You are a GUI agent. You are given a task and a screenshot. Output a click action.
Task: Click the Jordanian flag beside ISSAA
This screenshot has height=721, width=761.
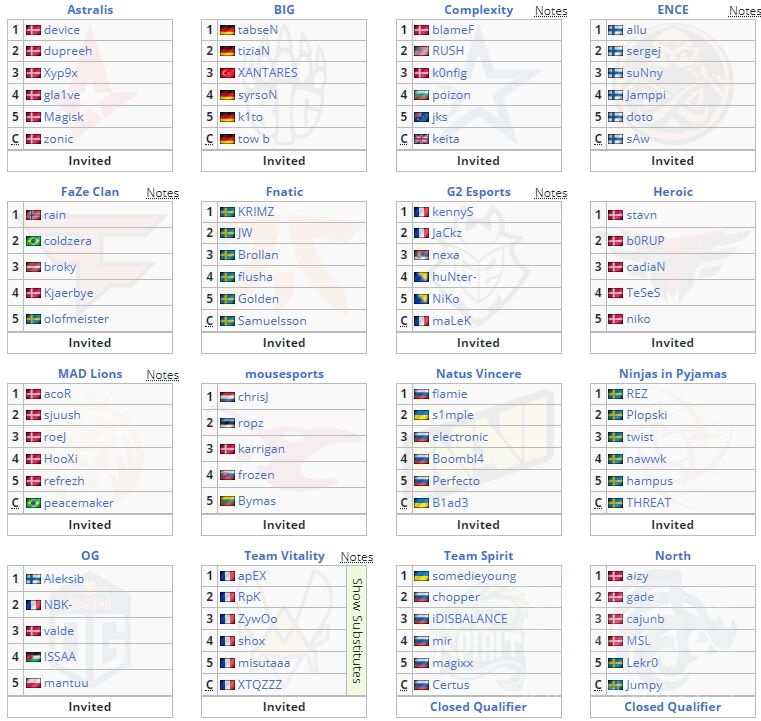(33, 657)
